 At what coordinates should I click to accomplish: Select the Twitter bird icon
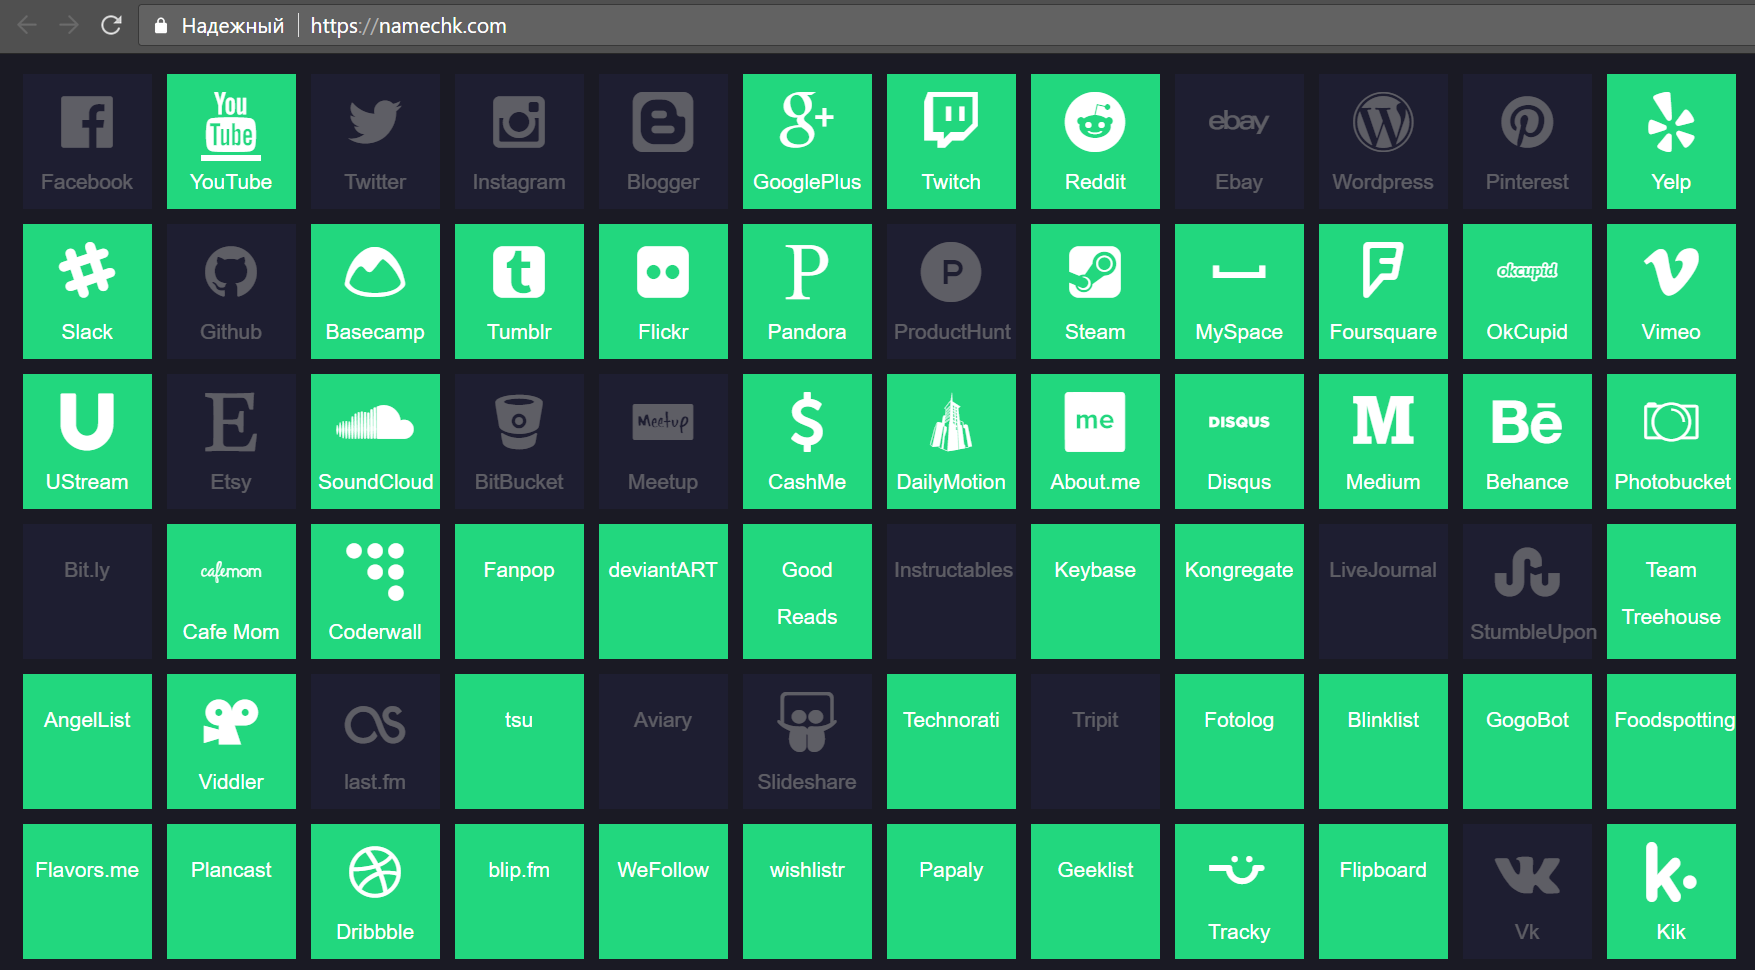pos(375,122)
